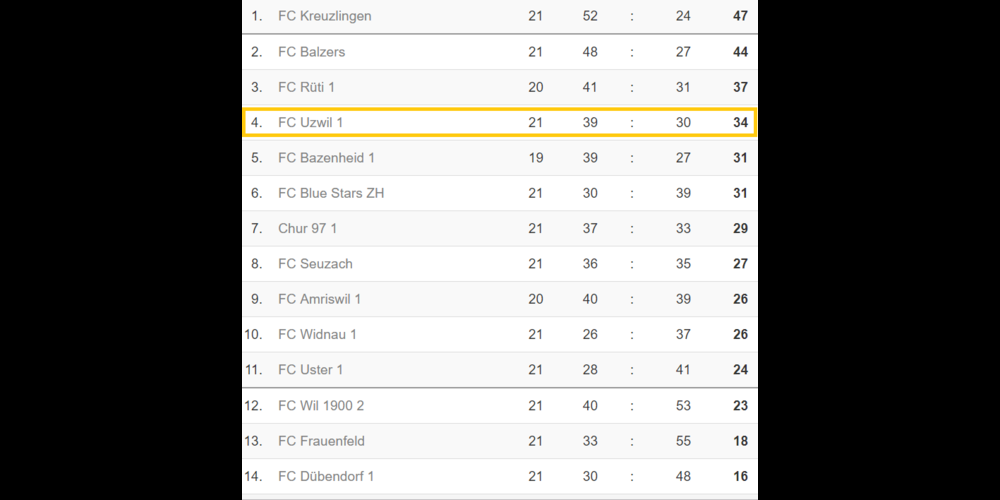
Task: Click FC Bazenheid 1 team name
Action: click(326, 158)
